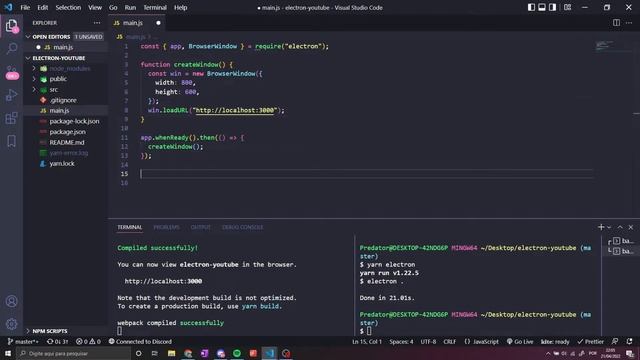Screen dimensions: 640x360
Task: Switch to the Problems panel tab
Action: pyautogui.click(x=166, y=227)
